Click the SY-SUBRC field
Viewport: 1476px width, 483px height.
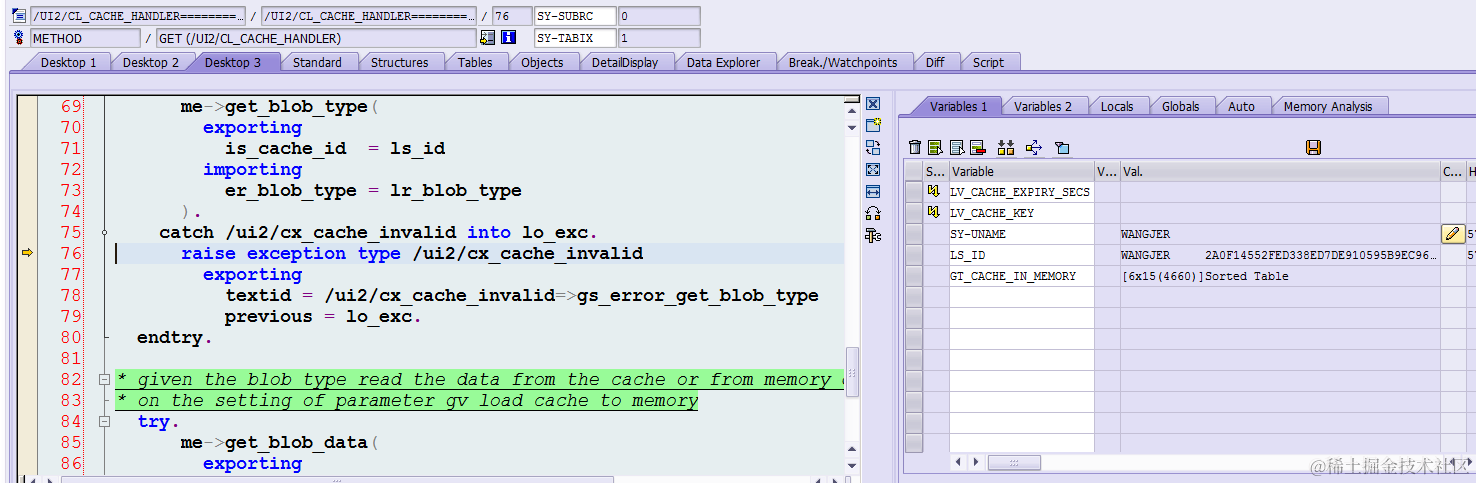[575, 16]
